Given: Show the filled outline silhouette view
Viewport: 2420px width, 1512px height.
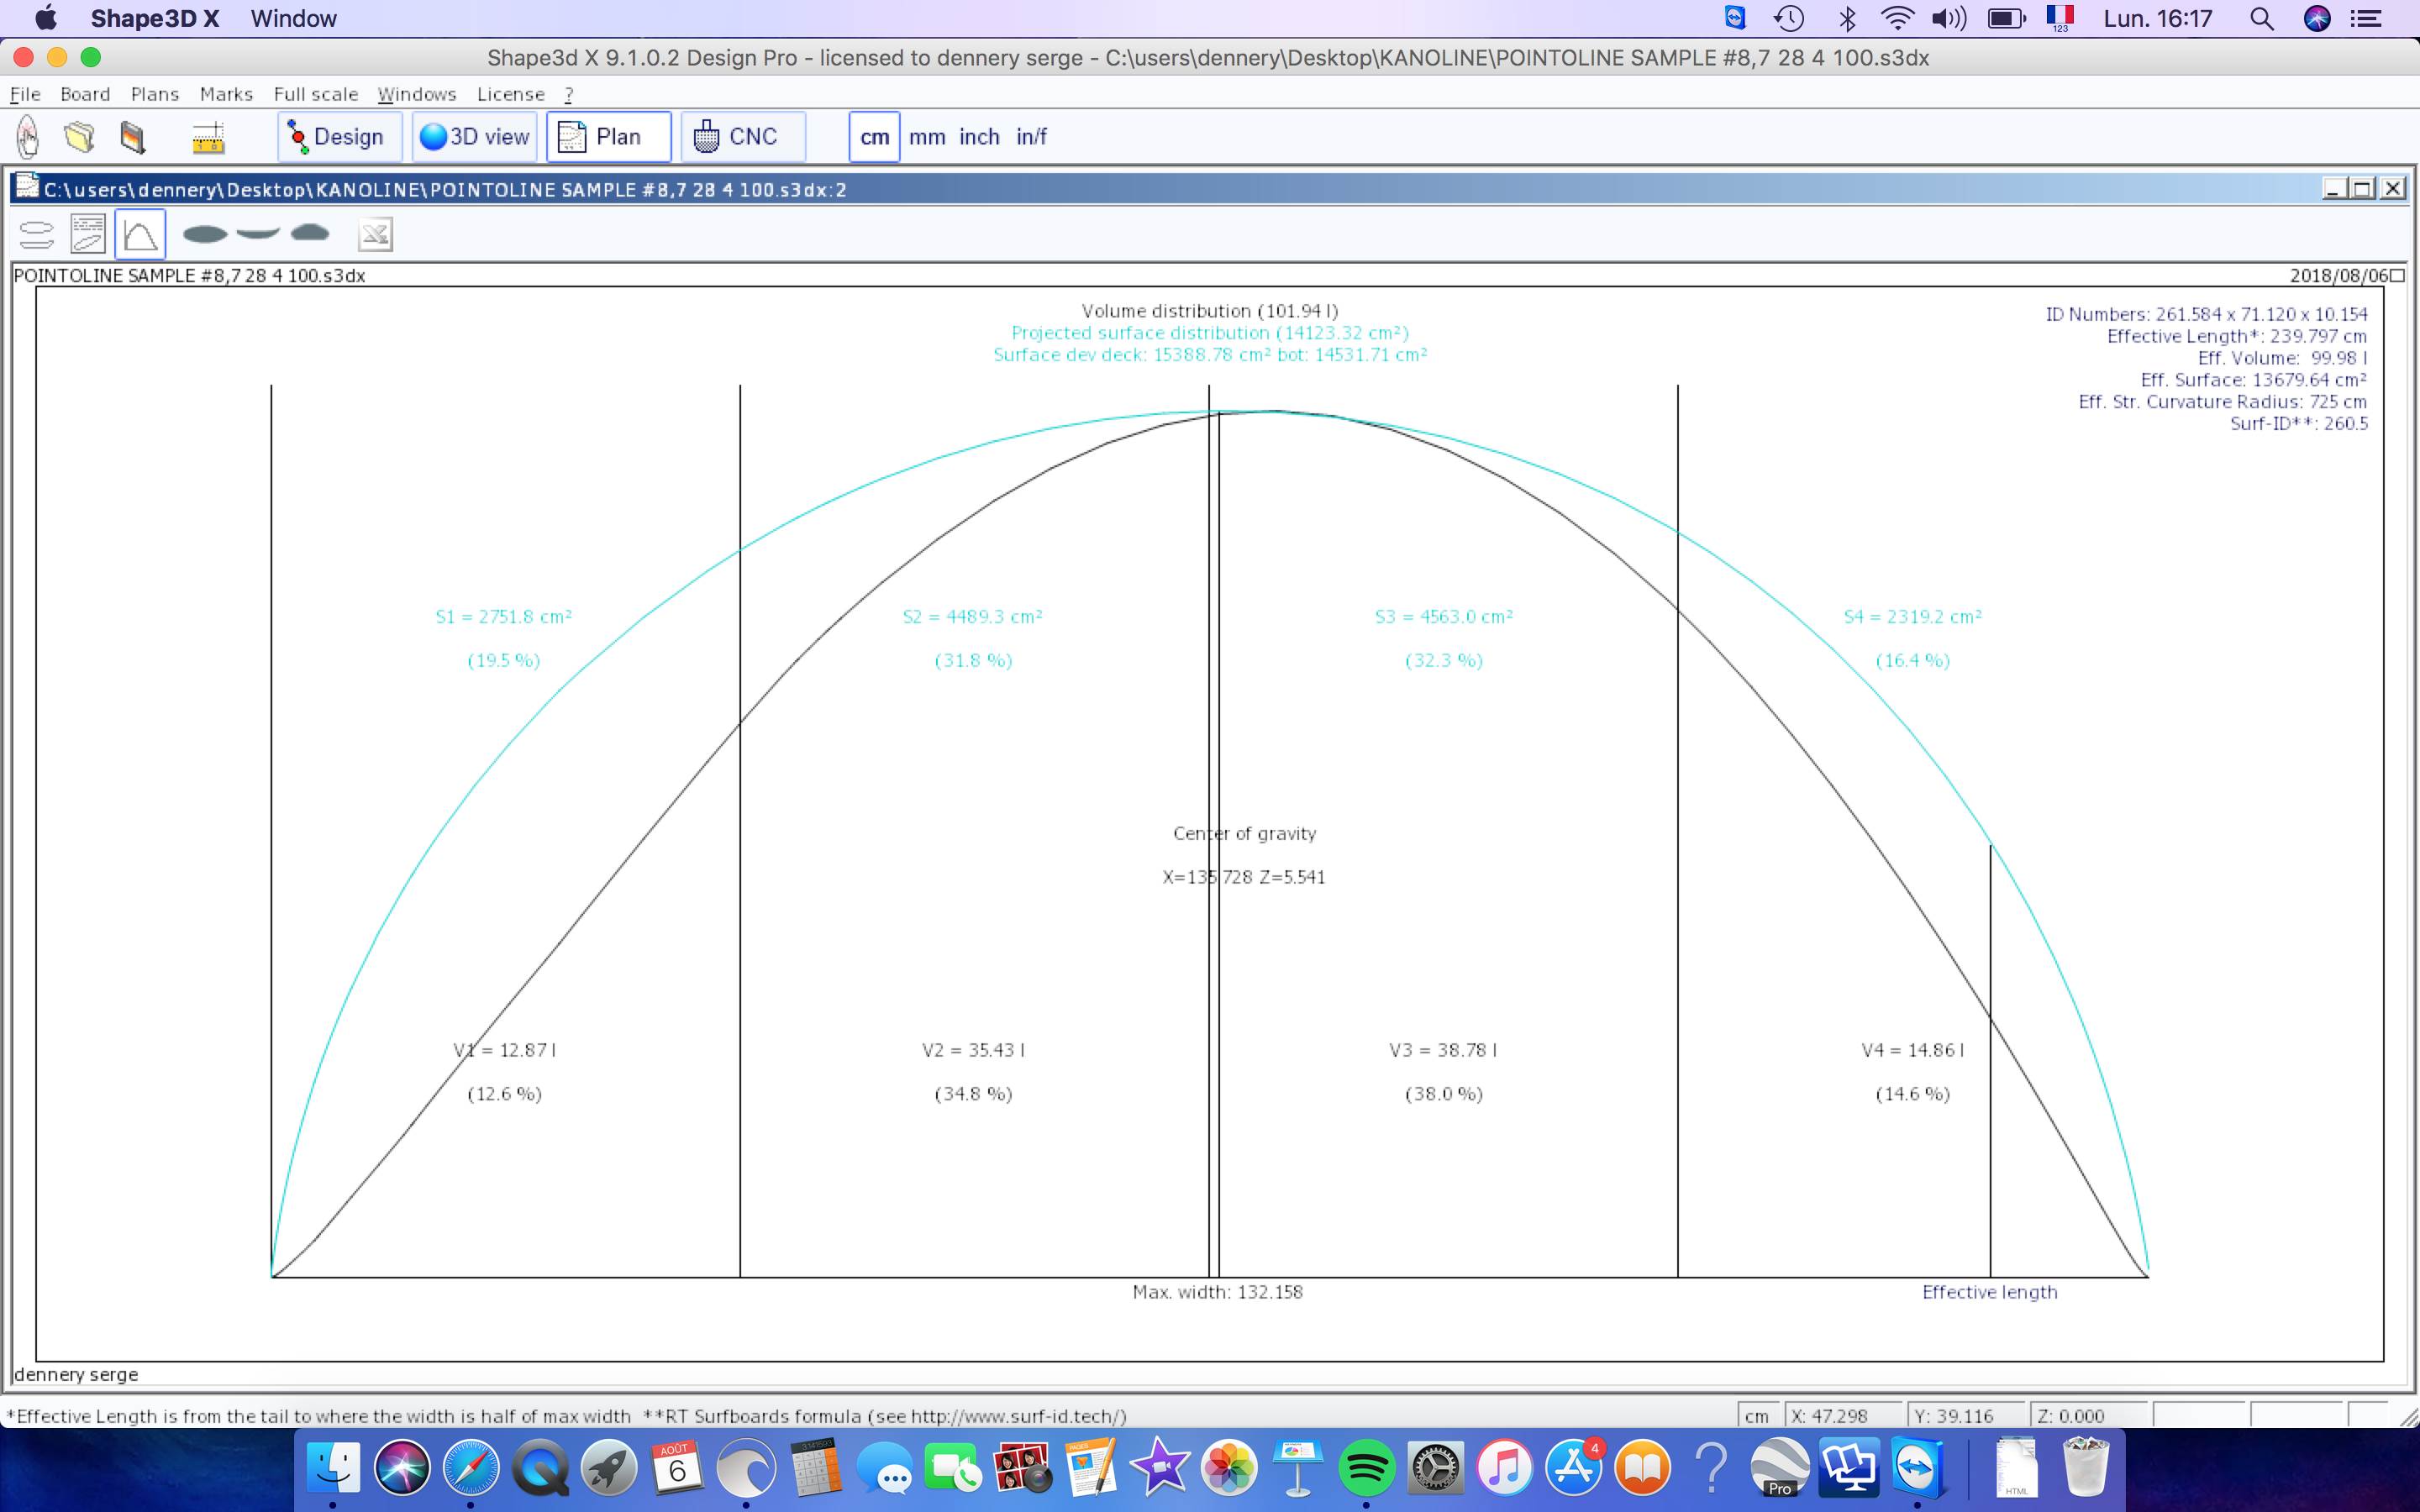Looking at the screenshot, I should pyautogui.click(x=205, y=234).
